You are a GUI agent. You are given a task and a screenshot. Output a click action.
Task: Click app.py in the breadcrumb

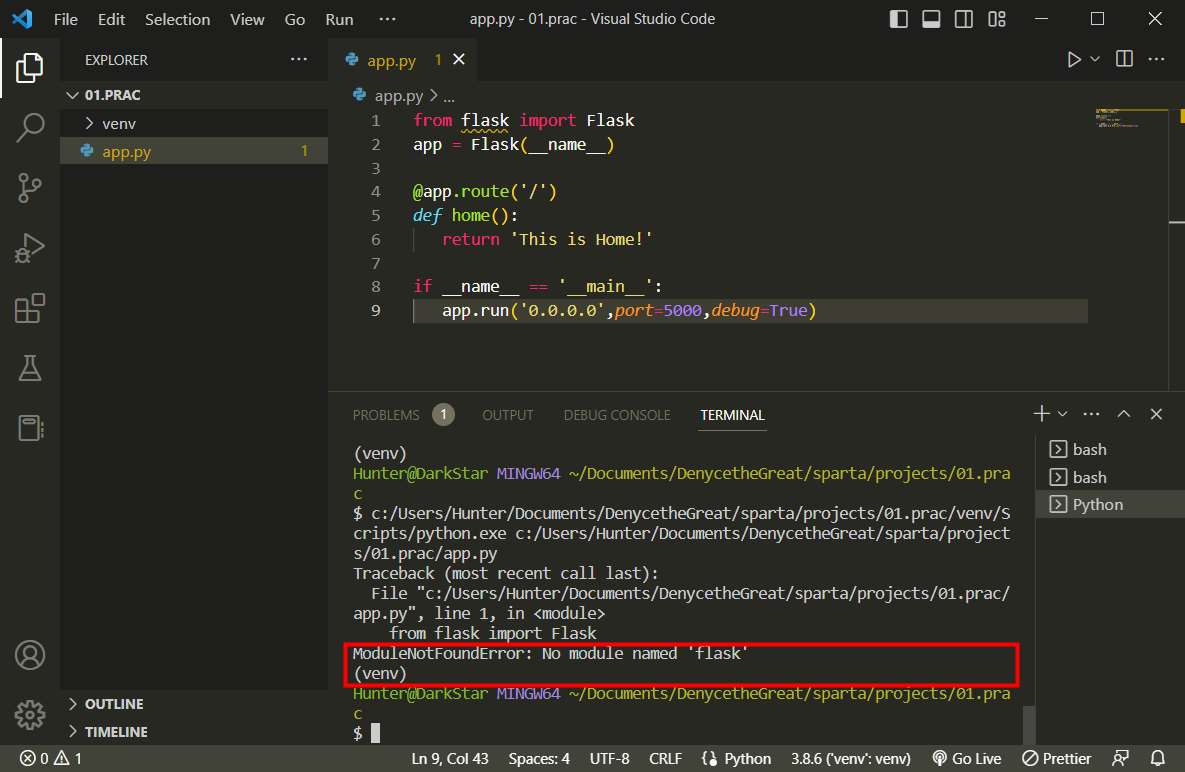(398, 96)
